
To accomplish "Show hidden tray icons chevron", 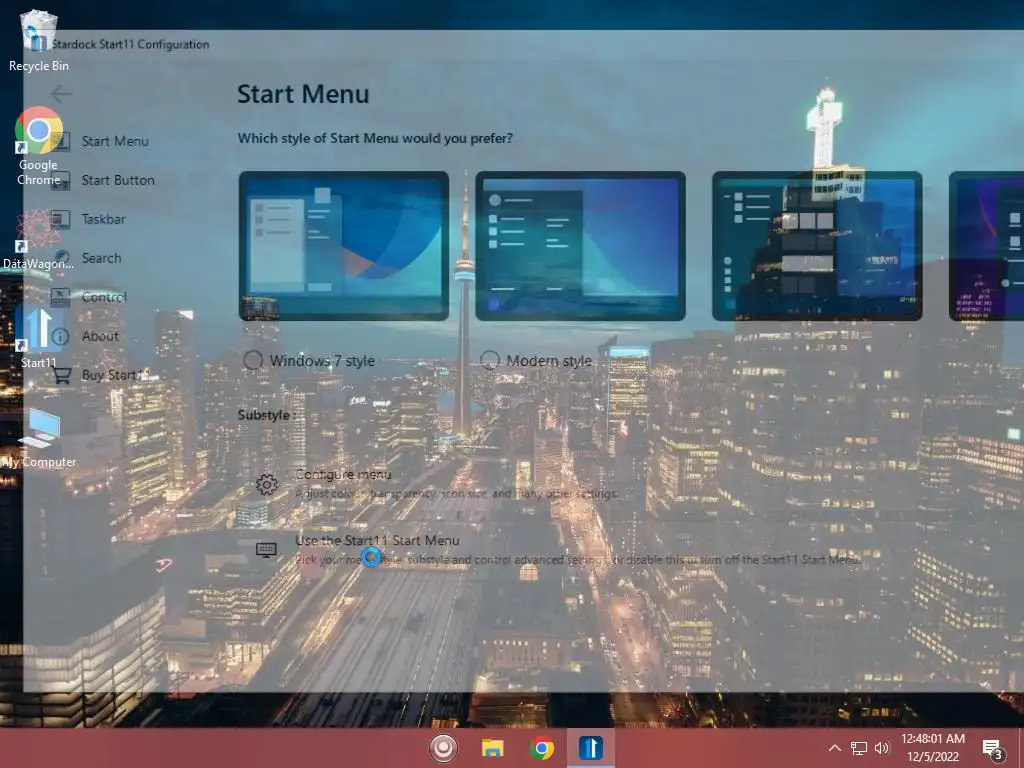I will (835, 748).
